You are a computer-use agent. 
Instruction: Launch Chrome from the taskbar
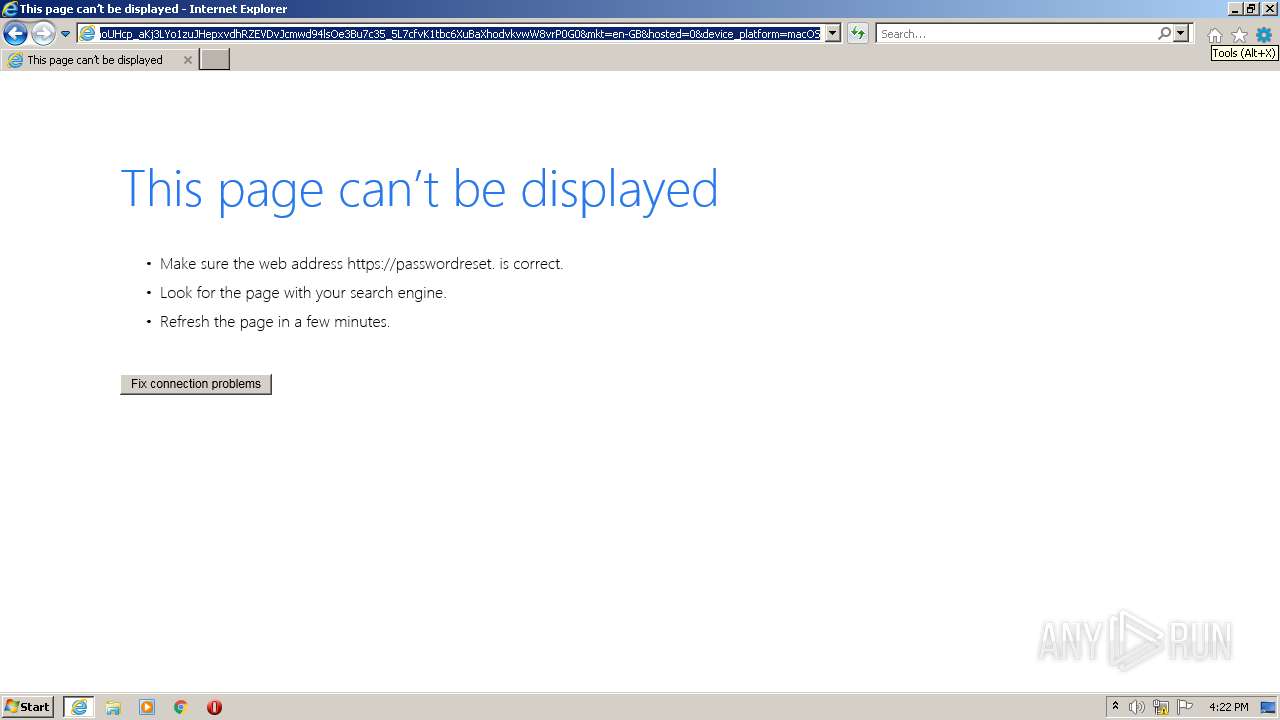coord(181,707)
